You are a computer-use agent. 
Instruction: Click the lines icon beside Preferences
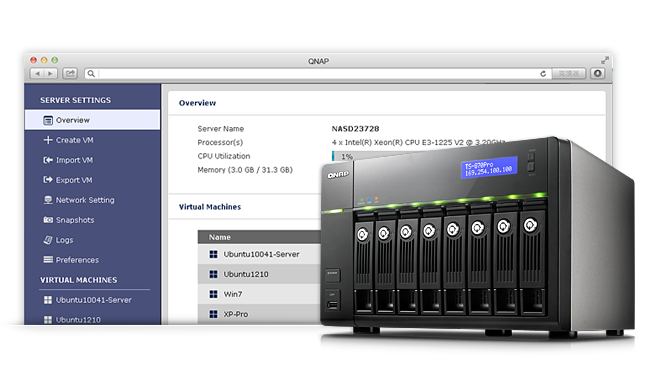(48, 260)
